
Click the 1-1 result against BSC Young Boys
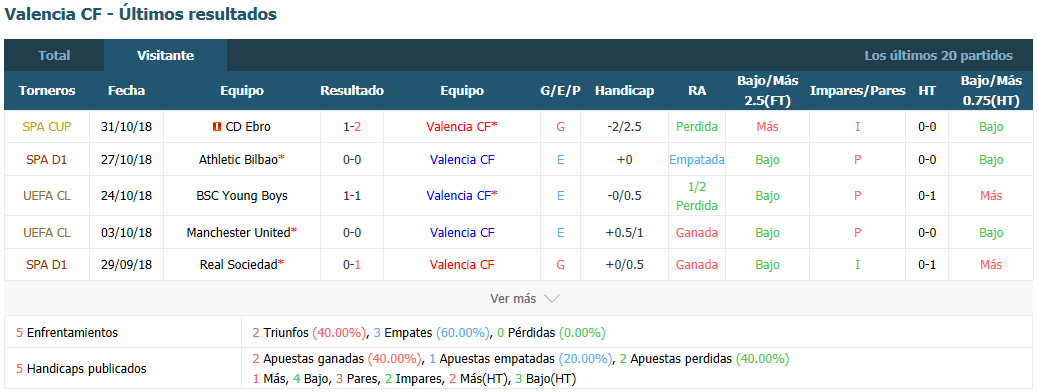pyautogui.click(x=352, y=195)
